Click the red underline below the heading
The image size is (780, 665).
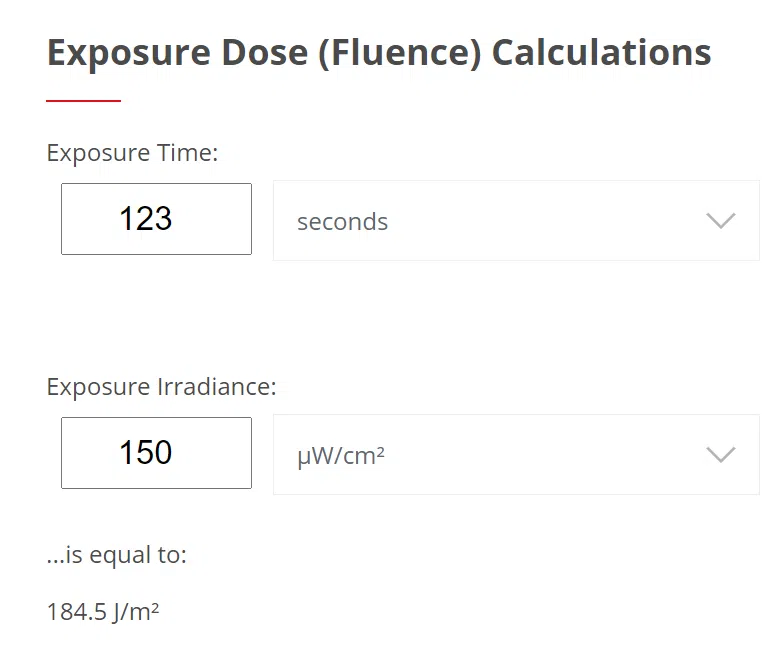(84, 100)
